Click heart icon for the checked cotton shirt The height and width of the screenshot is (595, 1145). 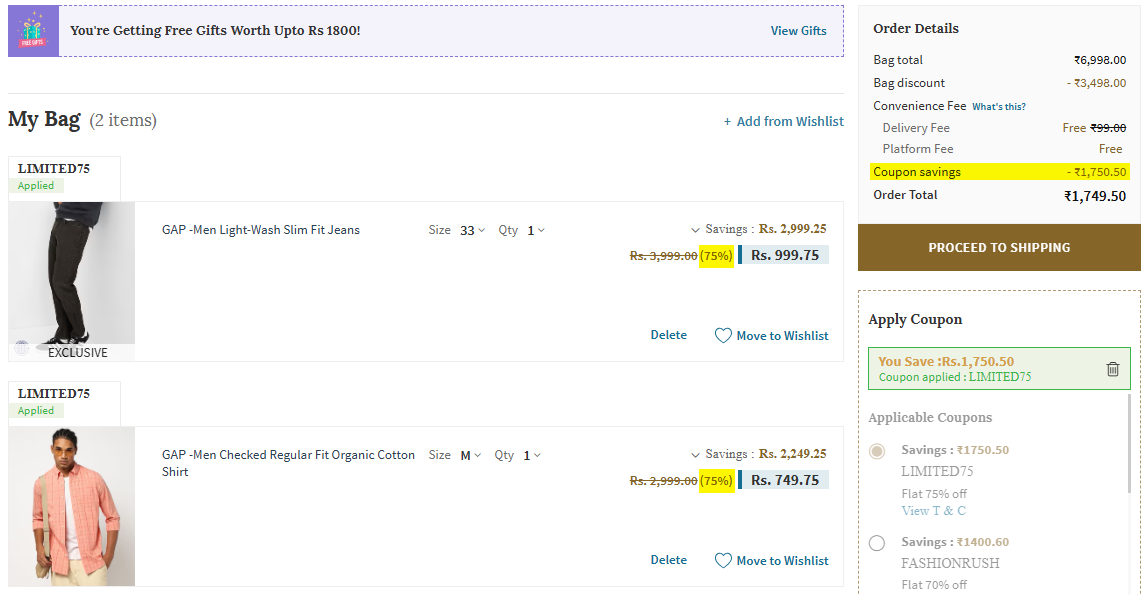723,561
